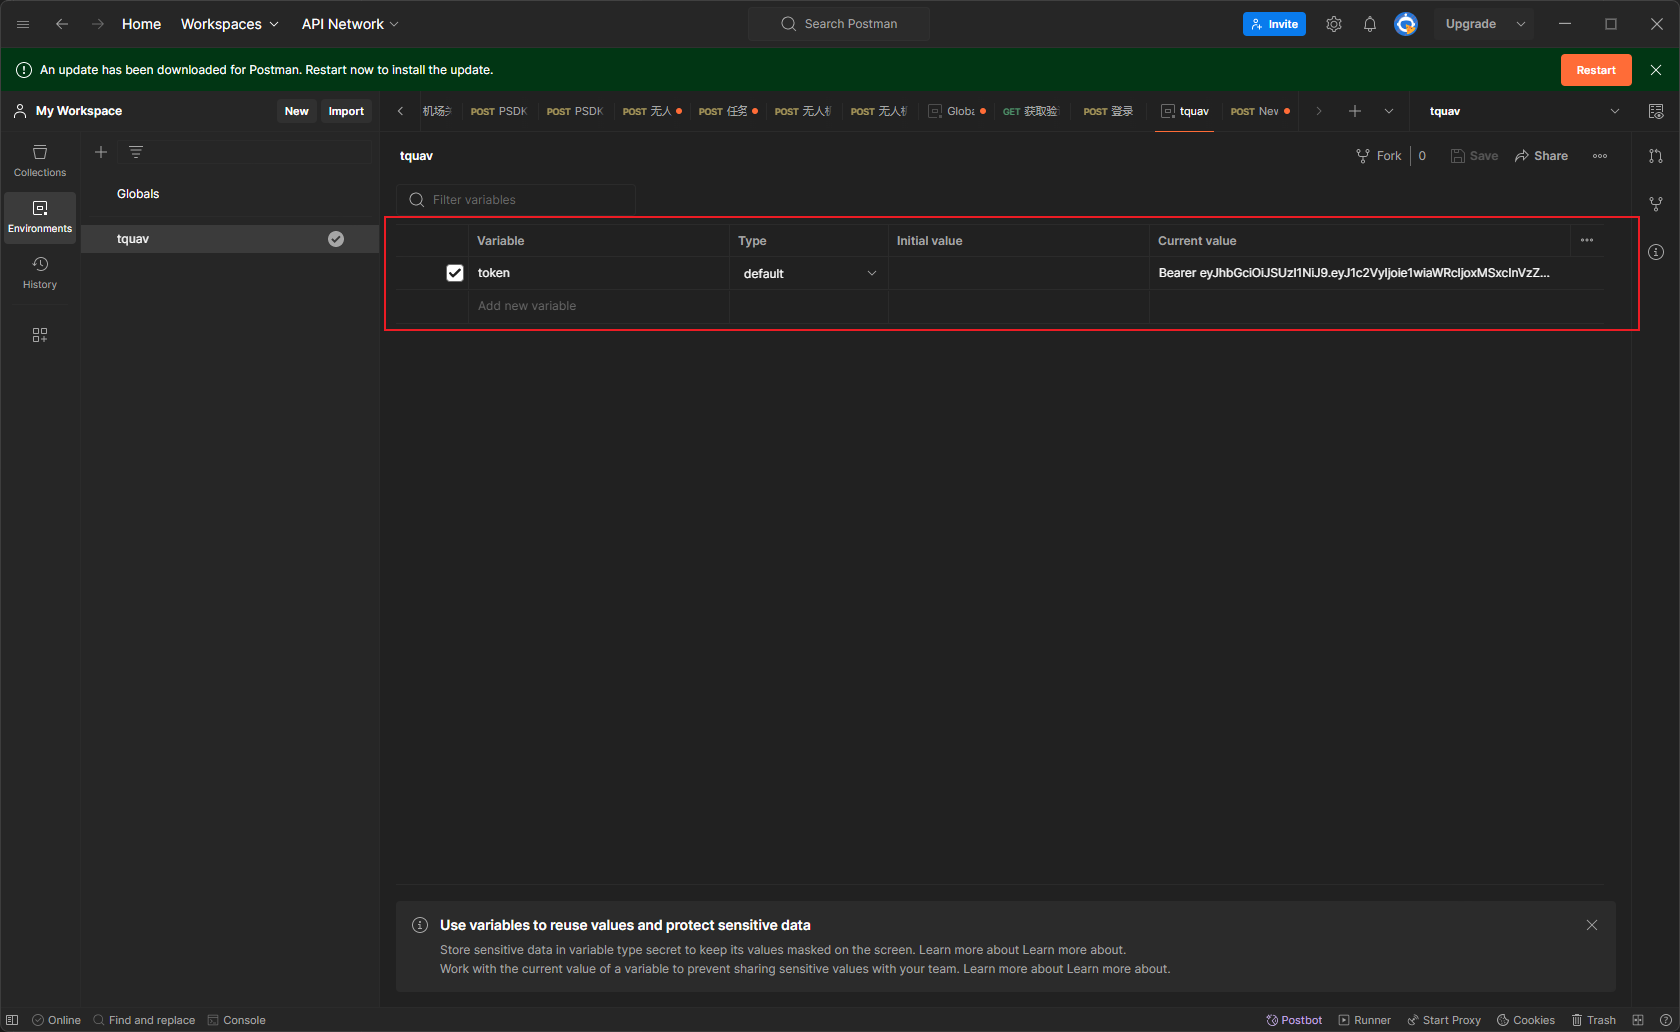Screen dimensions: 1680x1032
Task: Close the update notification bar
Action: click(x=1656, y=70)
